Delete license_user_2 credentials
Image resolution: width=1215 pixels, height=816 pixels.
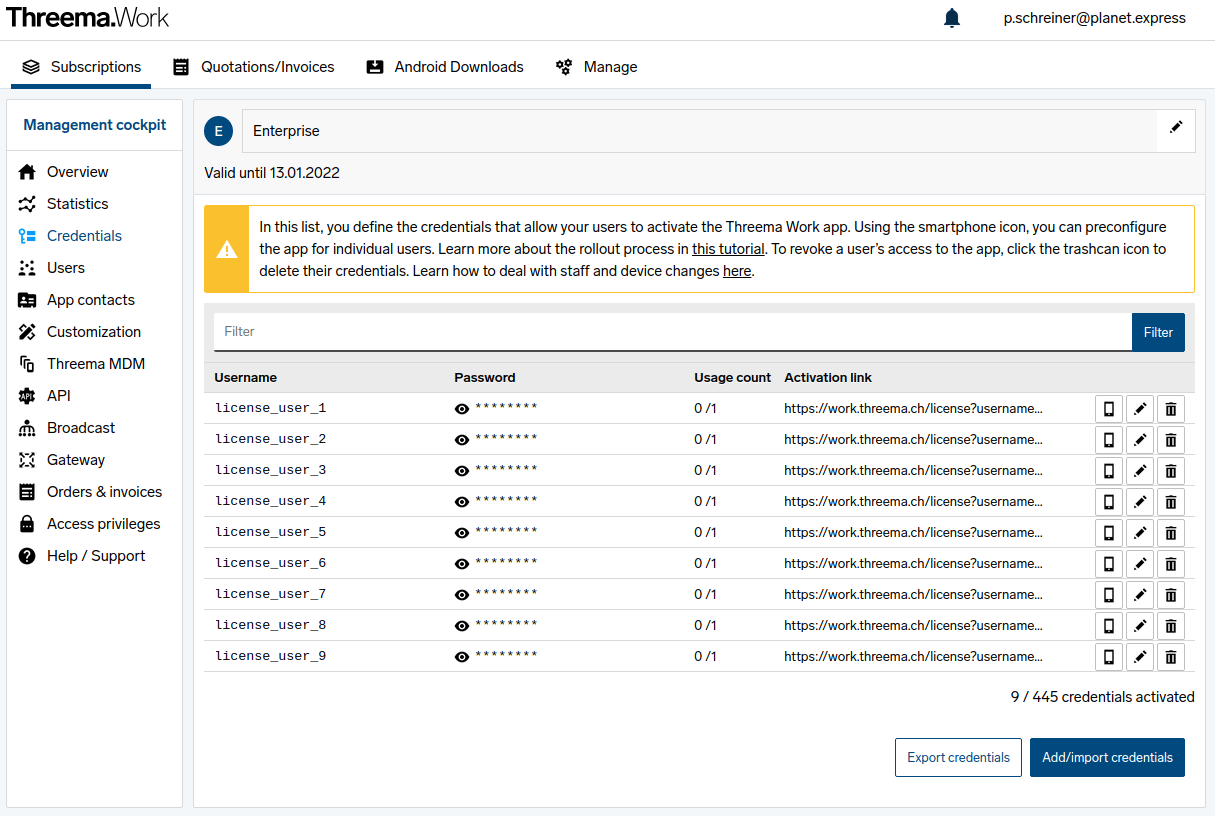(1170, 439)
